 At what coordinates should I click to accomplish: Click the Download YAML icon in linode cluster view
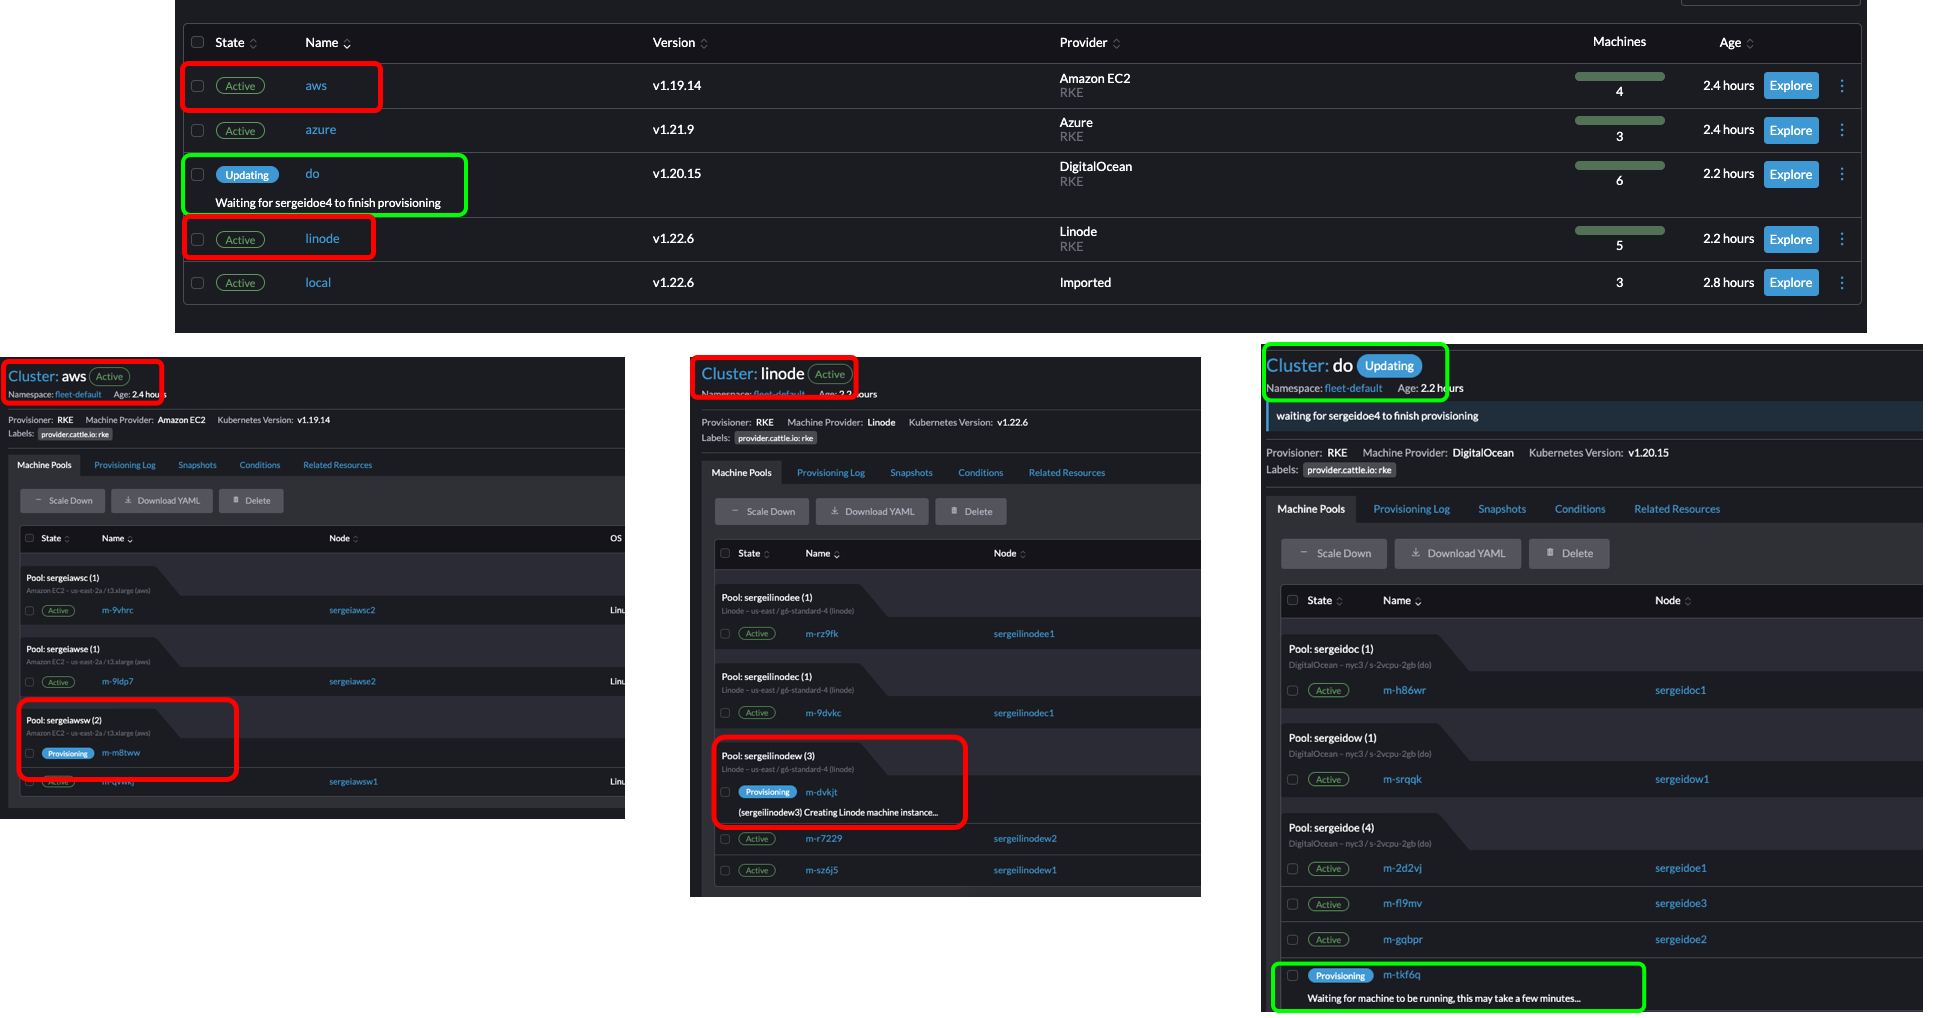point(835,511)
